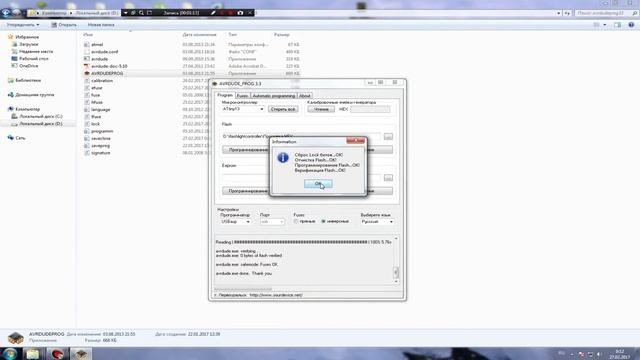
Task: Click the recorder camera screenshot icon
Action: [240, 13]
